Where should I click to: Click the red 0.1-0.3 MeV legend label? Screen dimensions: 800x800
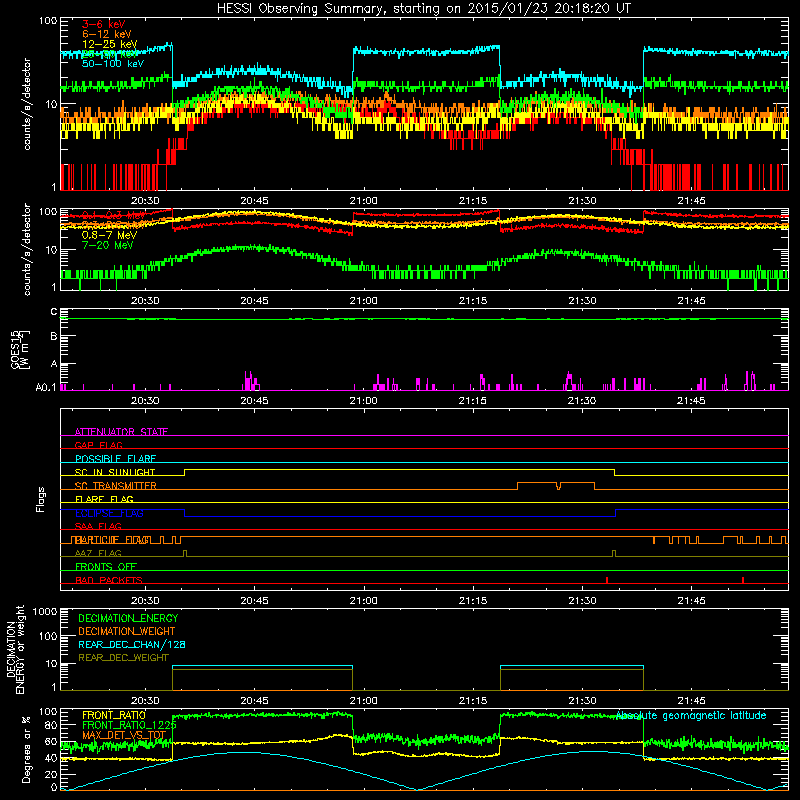pos(113,215)
